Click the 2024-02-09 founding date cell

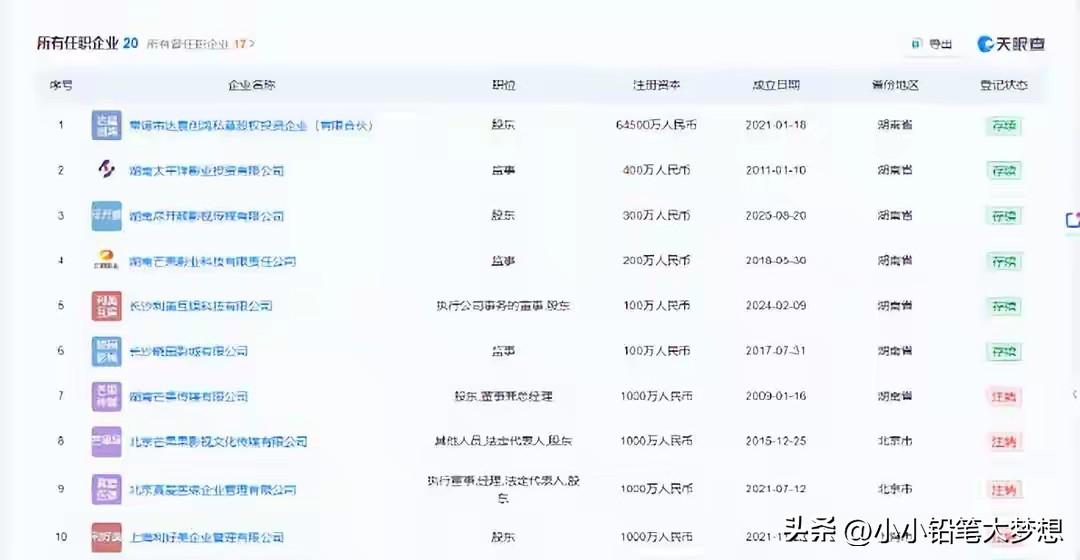click(x=776, y=305)
